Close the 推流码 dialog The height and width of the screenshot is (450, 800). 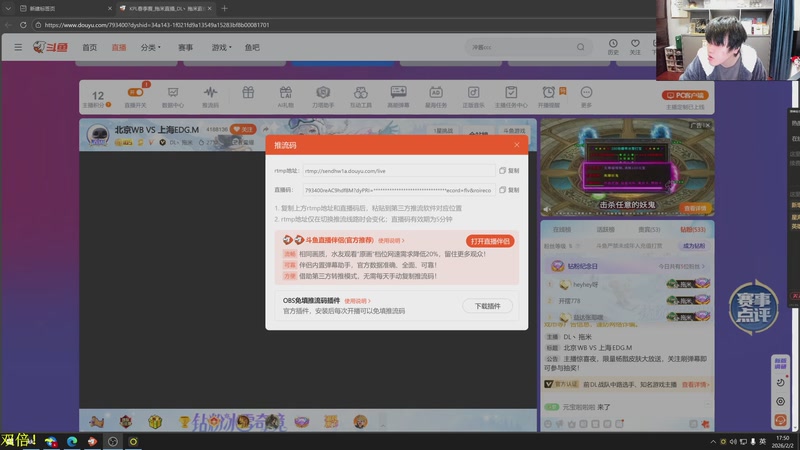(x=517, y=145)
